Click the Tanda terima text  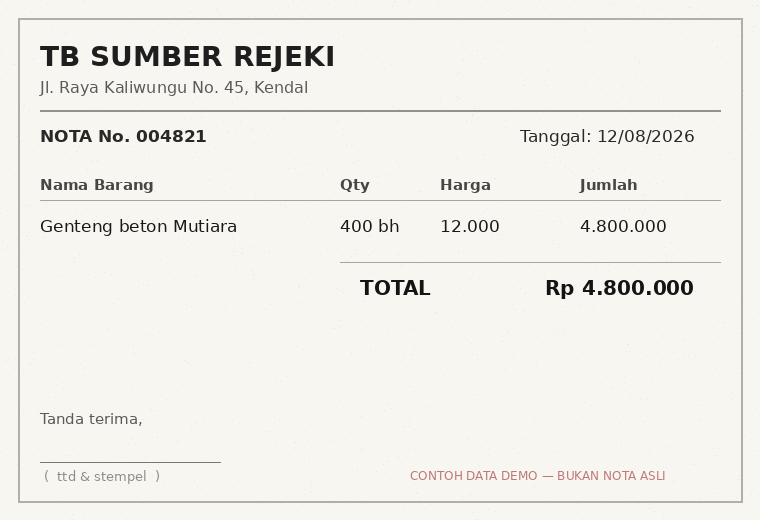coord(91,419)
